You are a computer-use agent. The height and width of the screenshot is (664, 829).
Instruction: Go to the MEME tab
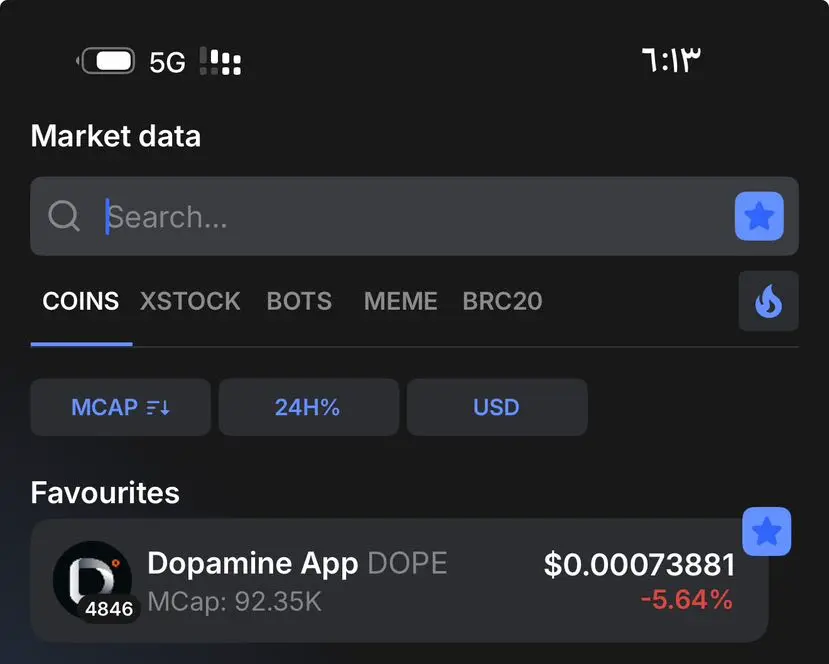401,301
